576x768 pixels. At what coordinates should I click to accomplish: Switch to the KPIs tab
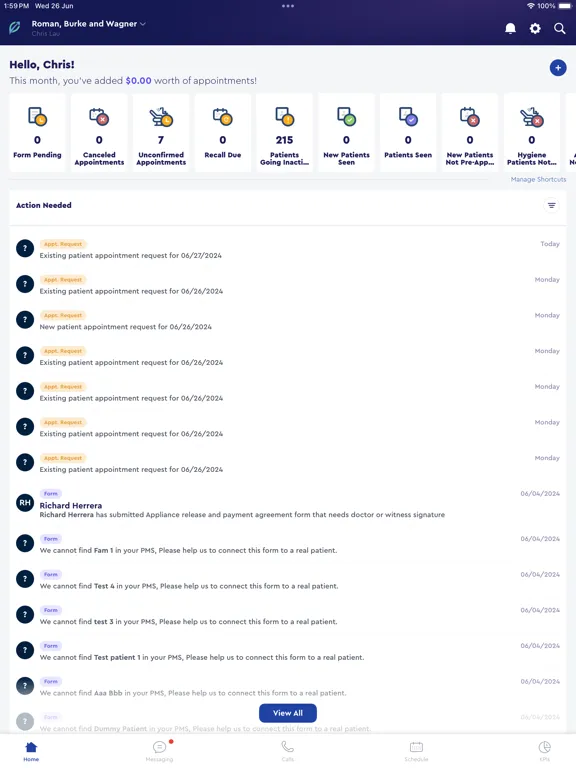pos(545,751)
